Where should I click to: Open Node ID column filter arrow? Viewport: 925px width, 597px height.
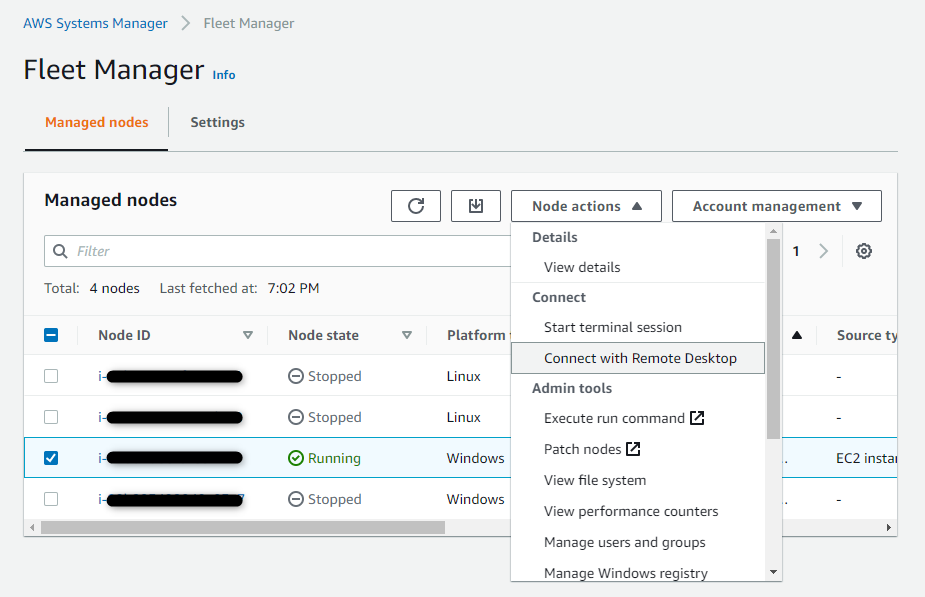coord(248,335)
